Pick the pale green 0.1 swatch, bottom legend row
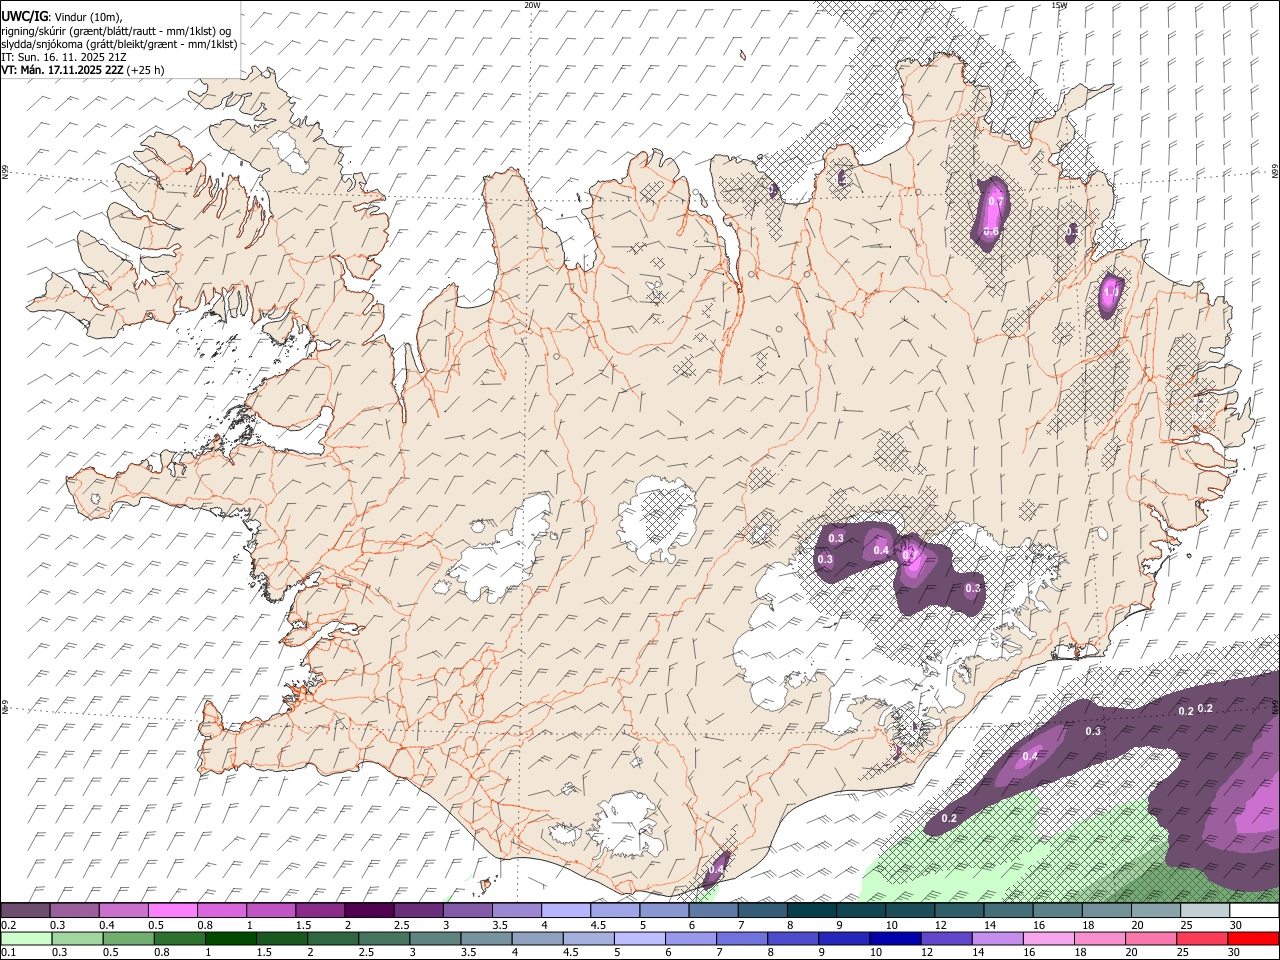 tap(26, 938)
